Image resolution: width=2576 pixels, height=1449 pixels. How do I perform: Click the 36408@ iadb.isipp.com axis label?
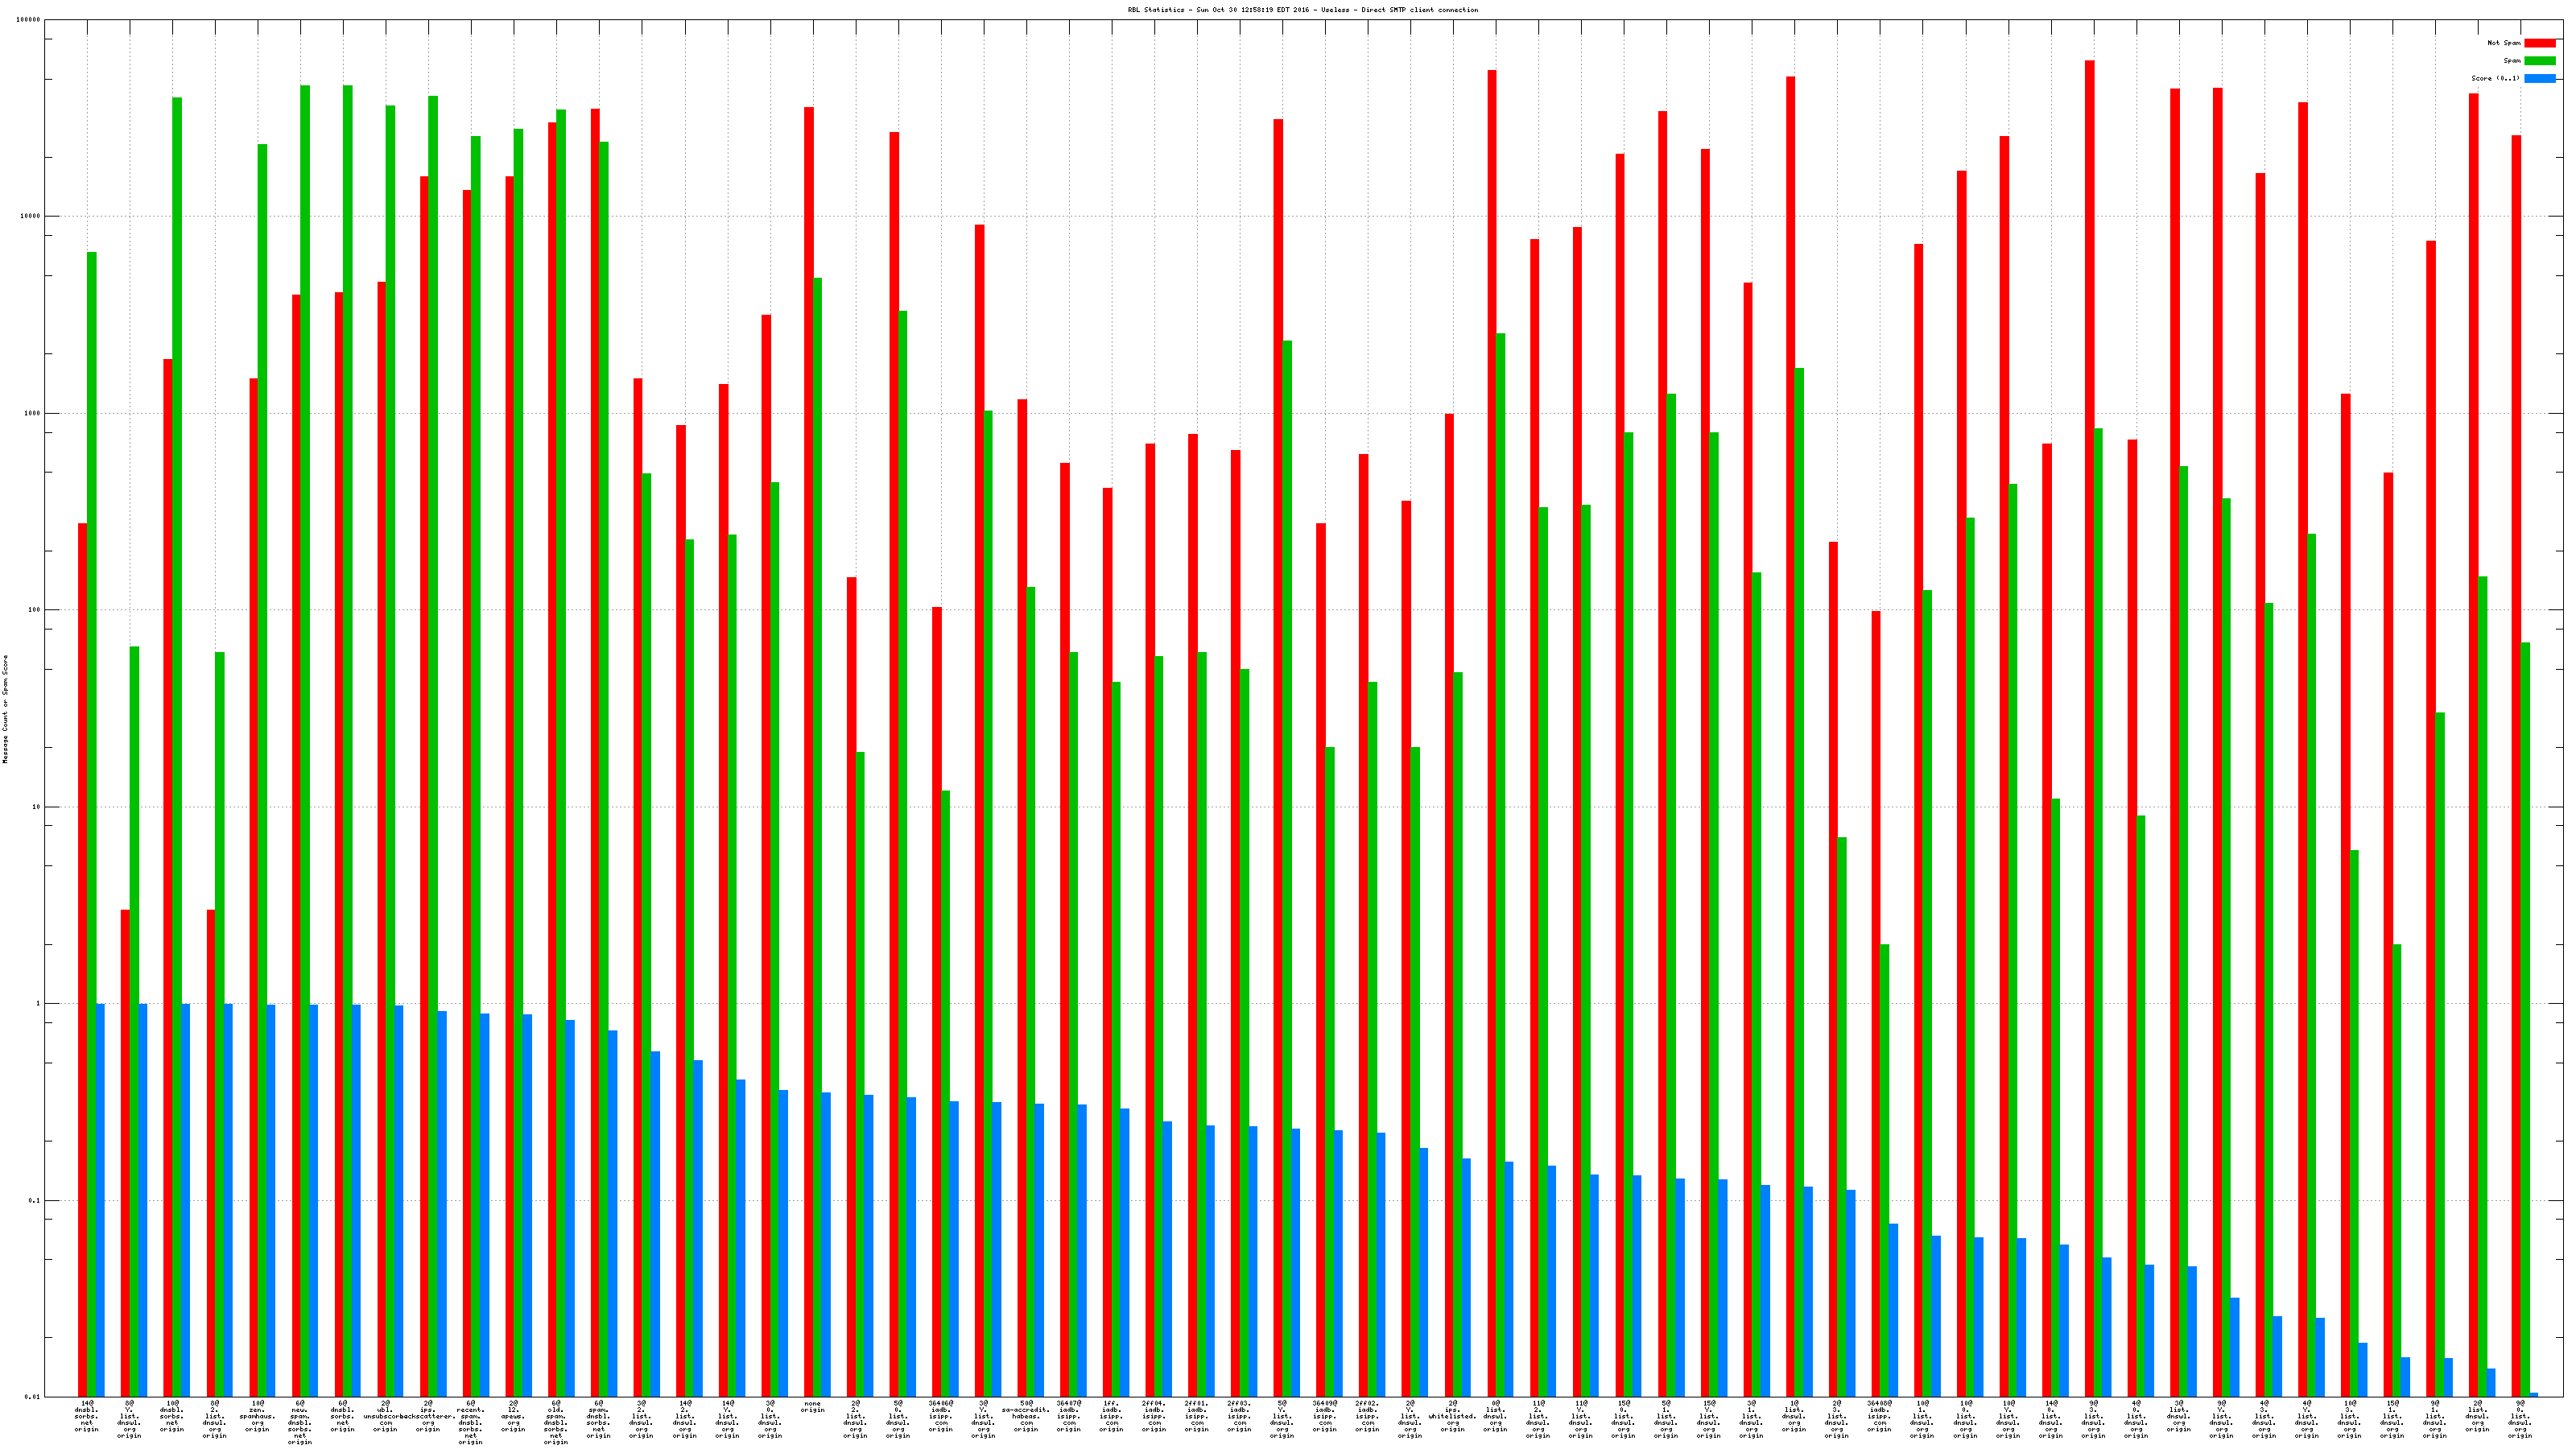pyautogui.click(x=1879, y=1416)
